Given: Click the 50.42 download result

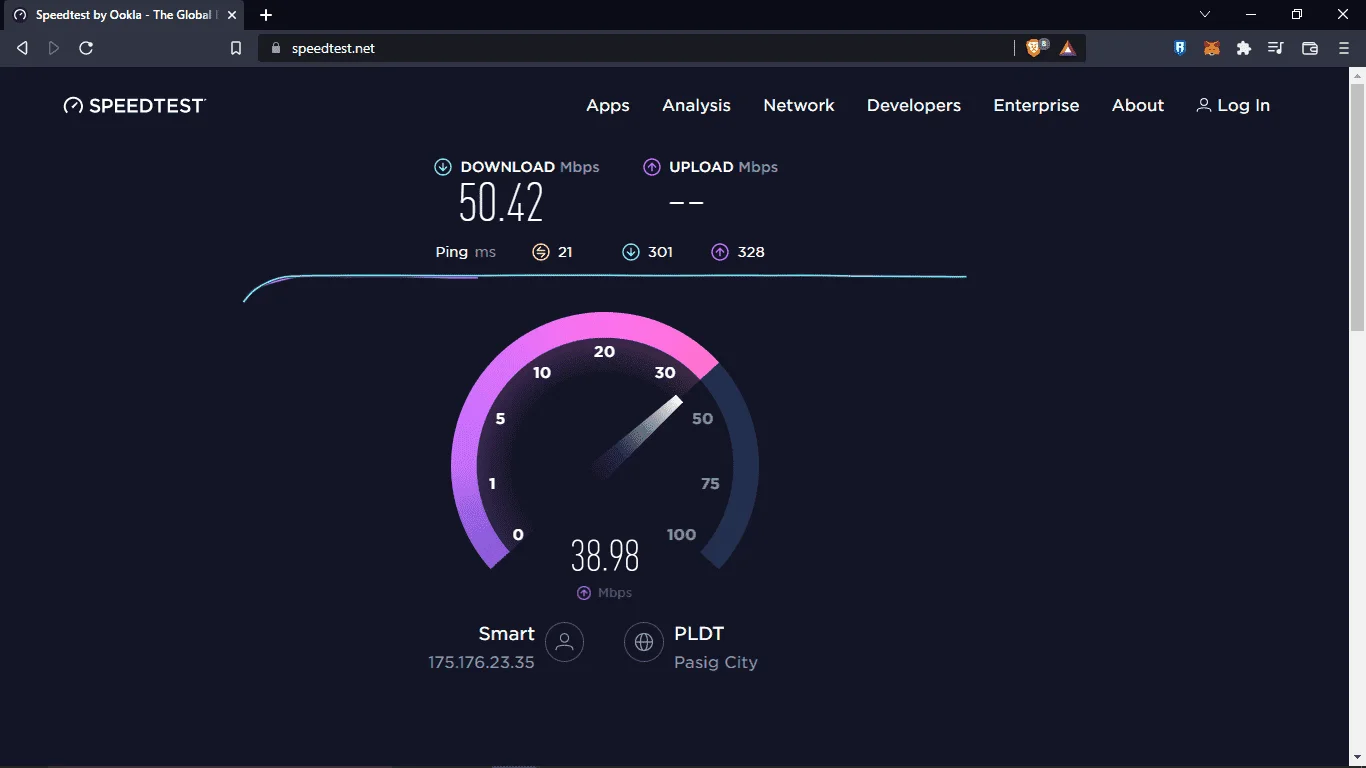Looking at the screenshot, I should pos(501,203).
